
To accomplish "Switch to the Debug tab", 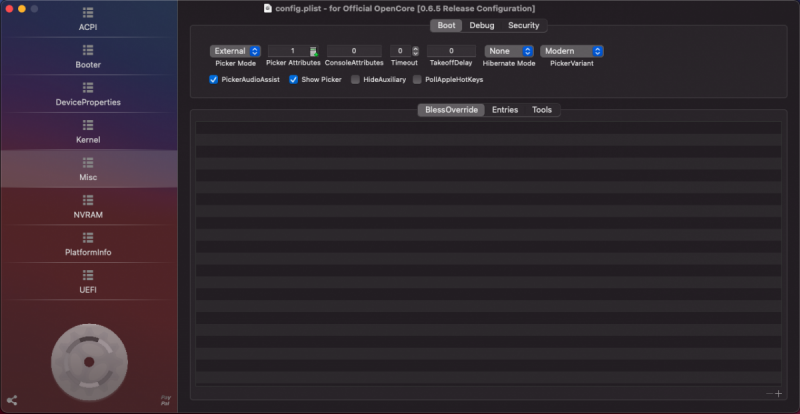I will (x=482, y=26).
